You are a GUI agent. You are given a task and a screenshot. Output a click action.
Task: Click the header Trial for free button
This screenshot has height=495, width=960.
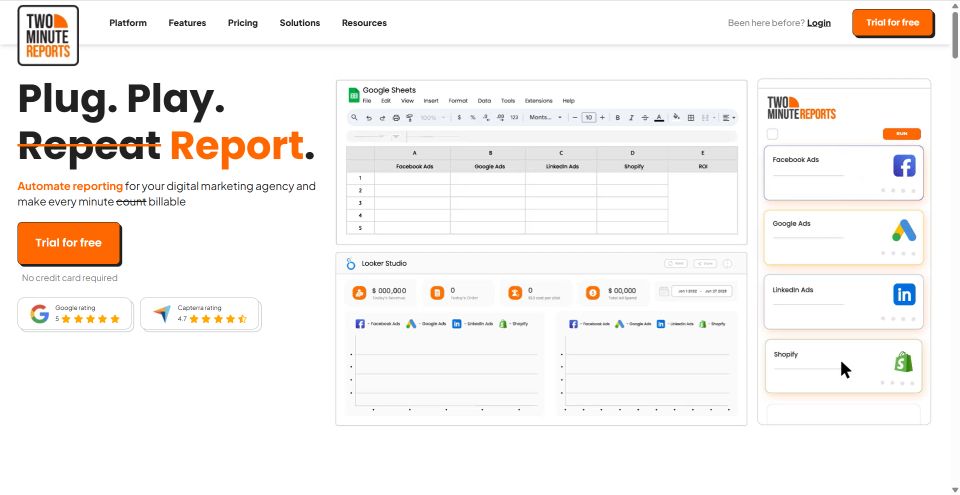893,23
